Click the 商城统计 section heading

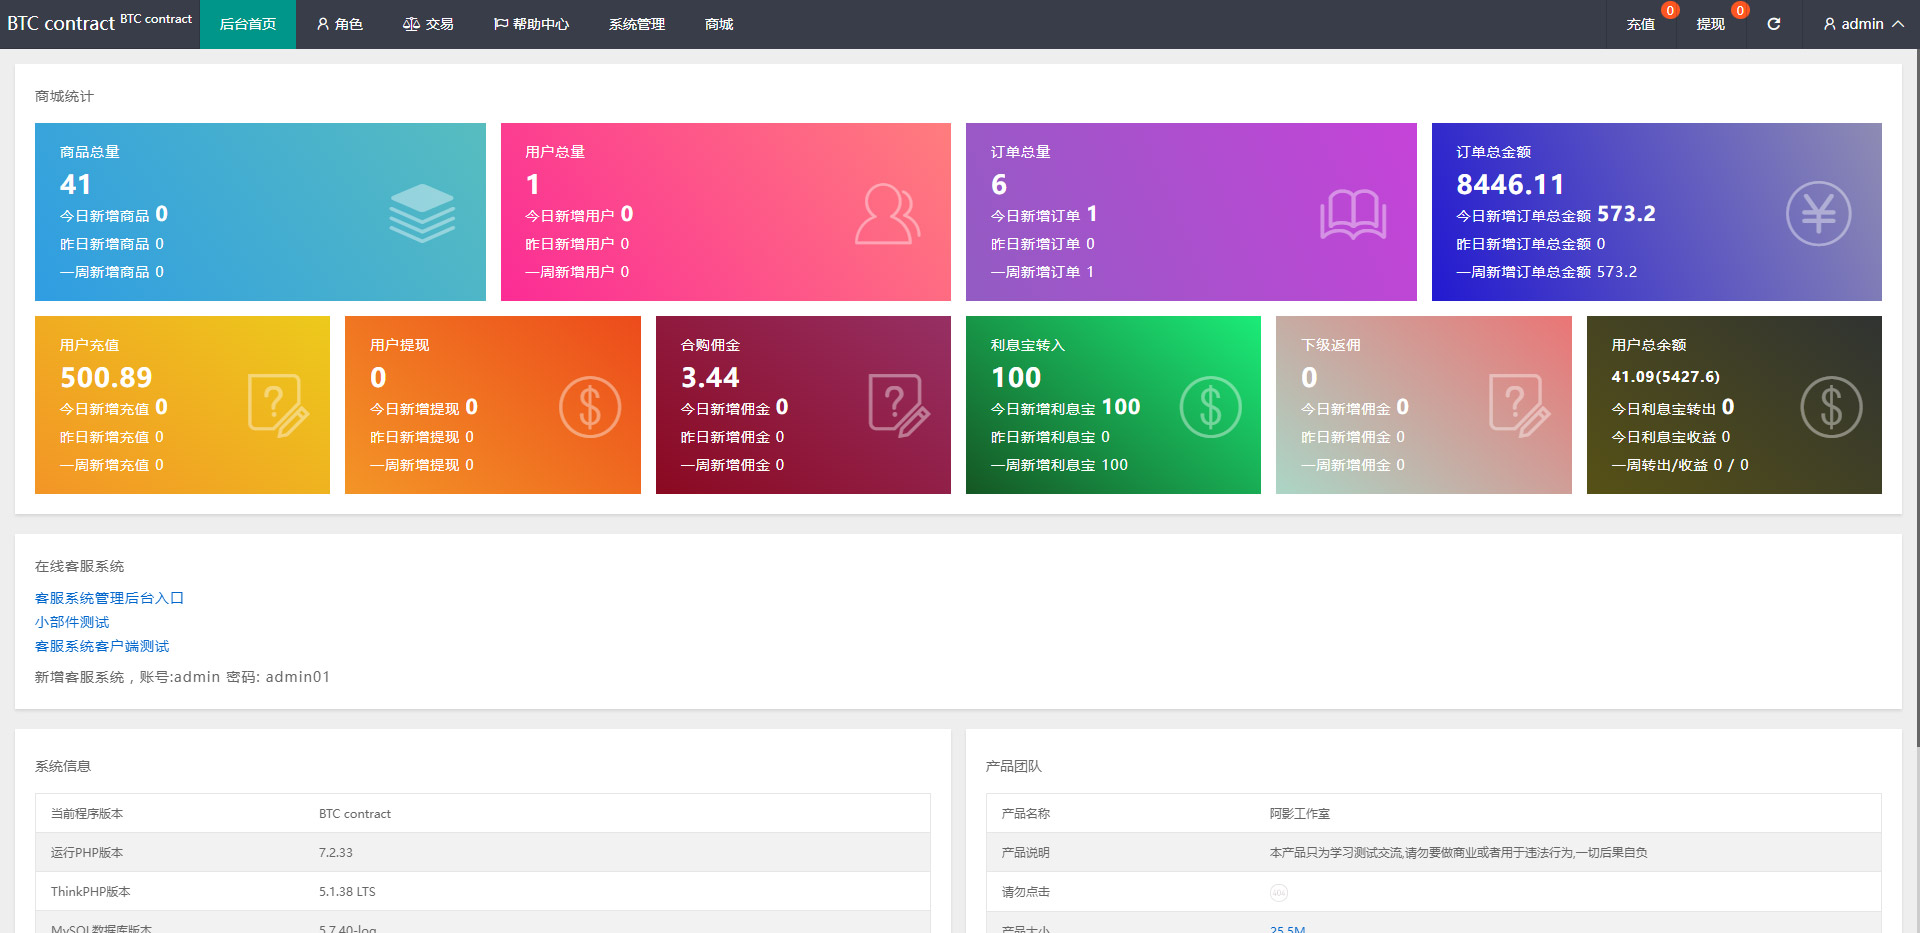pos(64,96)
